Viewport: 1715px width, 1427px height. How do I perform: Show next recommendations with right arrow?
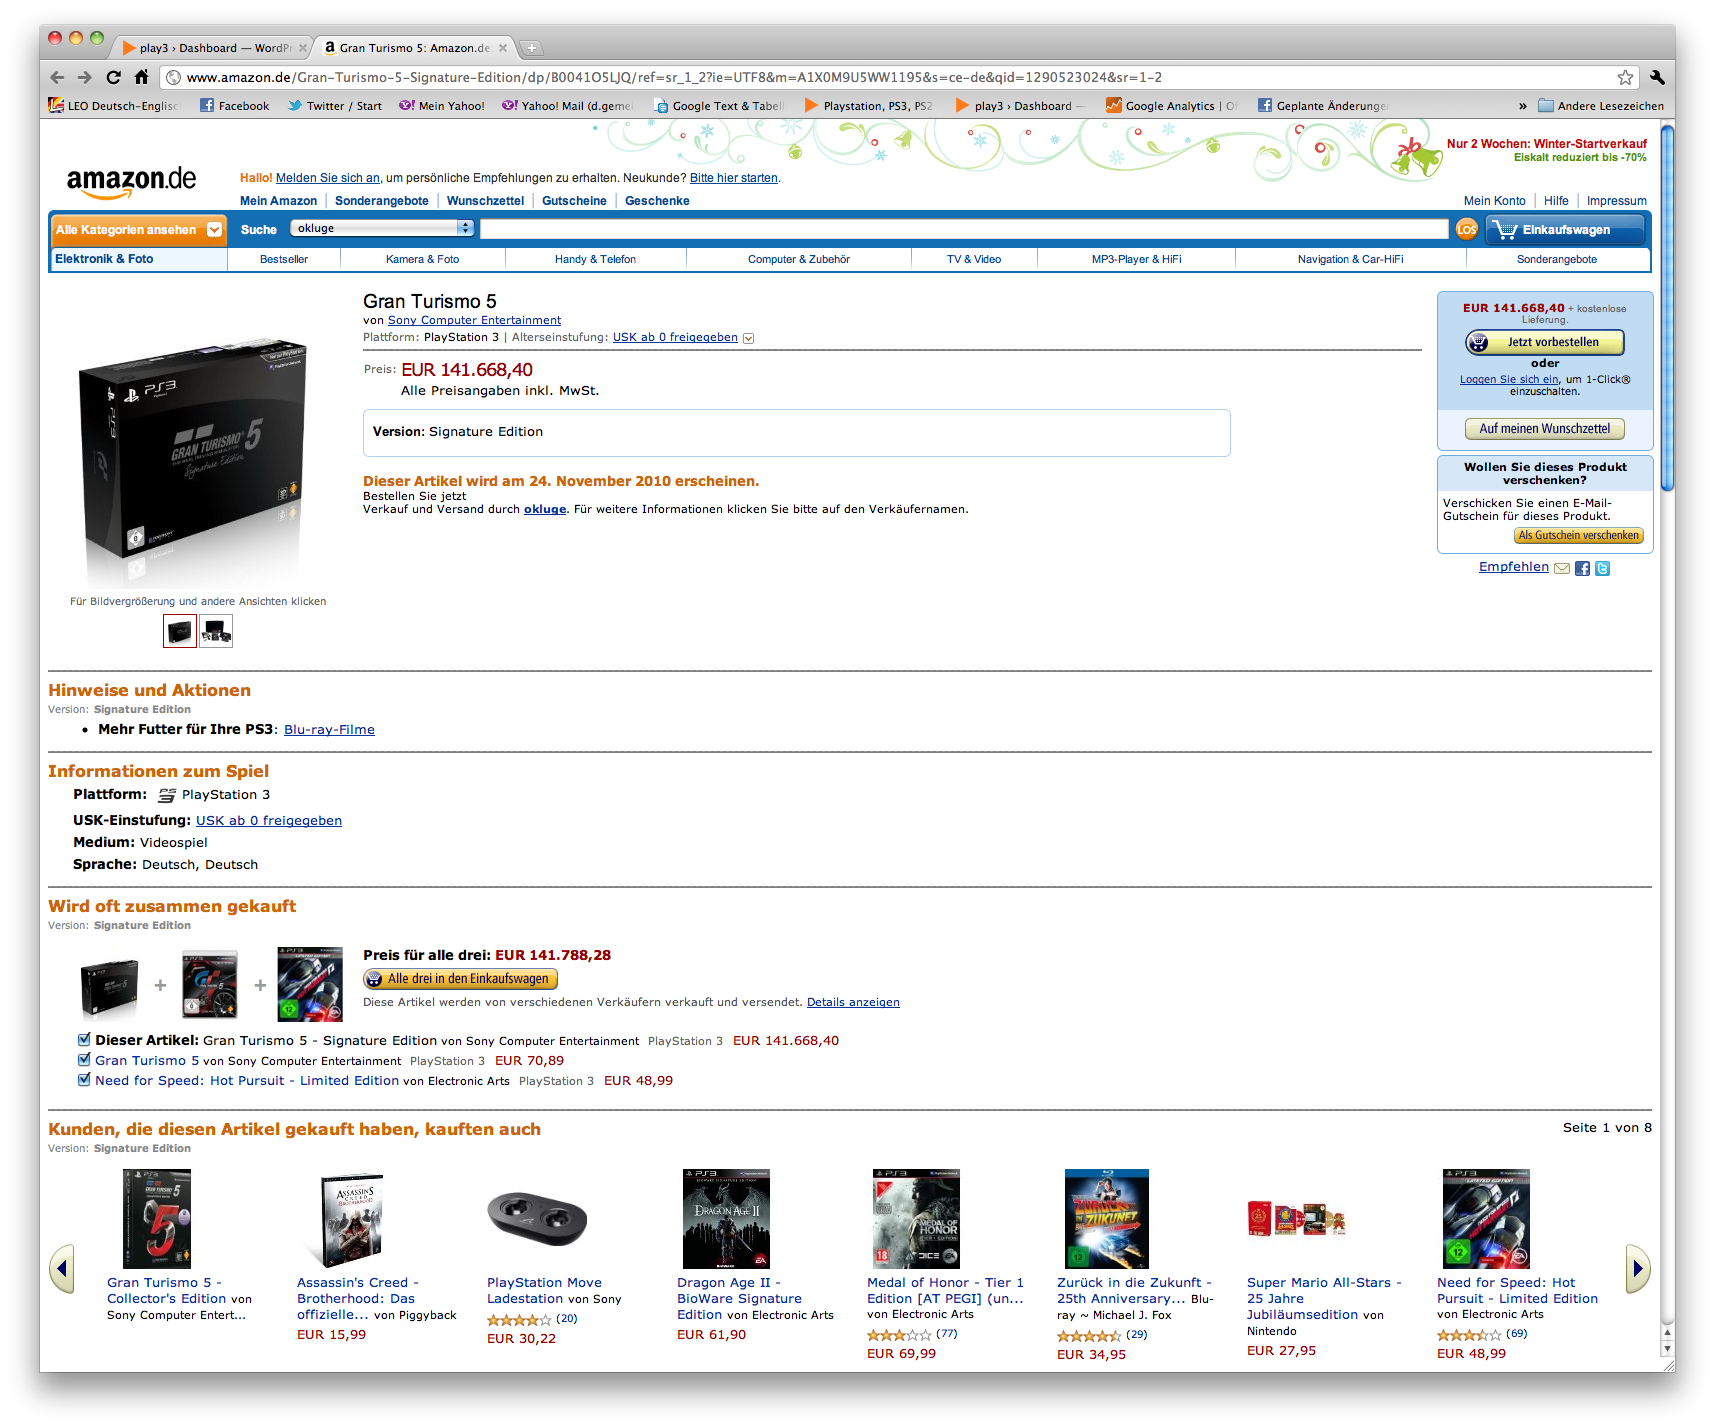1638,1269
